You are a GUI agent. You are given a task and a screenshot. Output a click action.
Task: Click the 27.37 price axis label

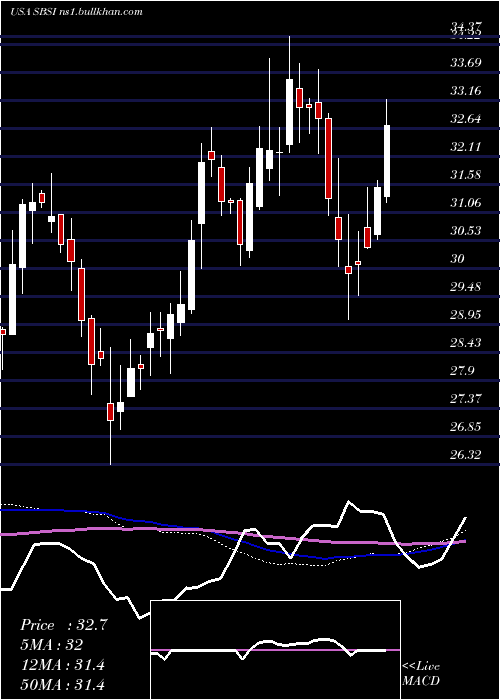point(466,399)
